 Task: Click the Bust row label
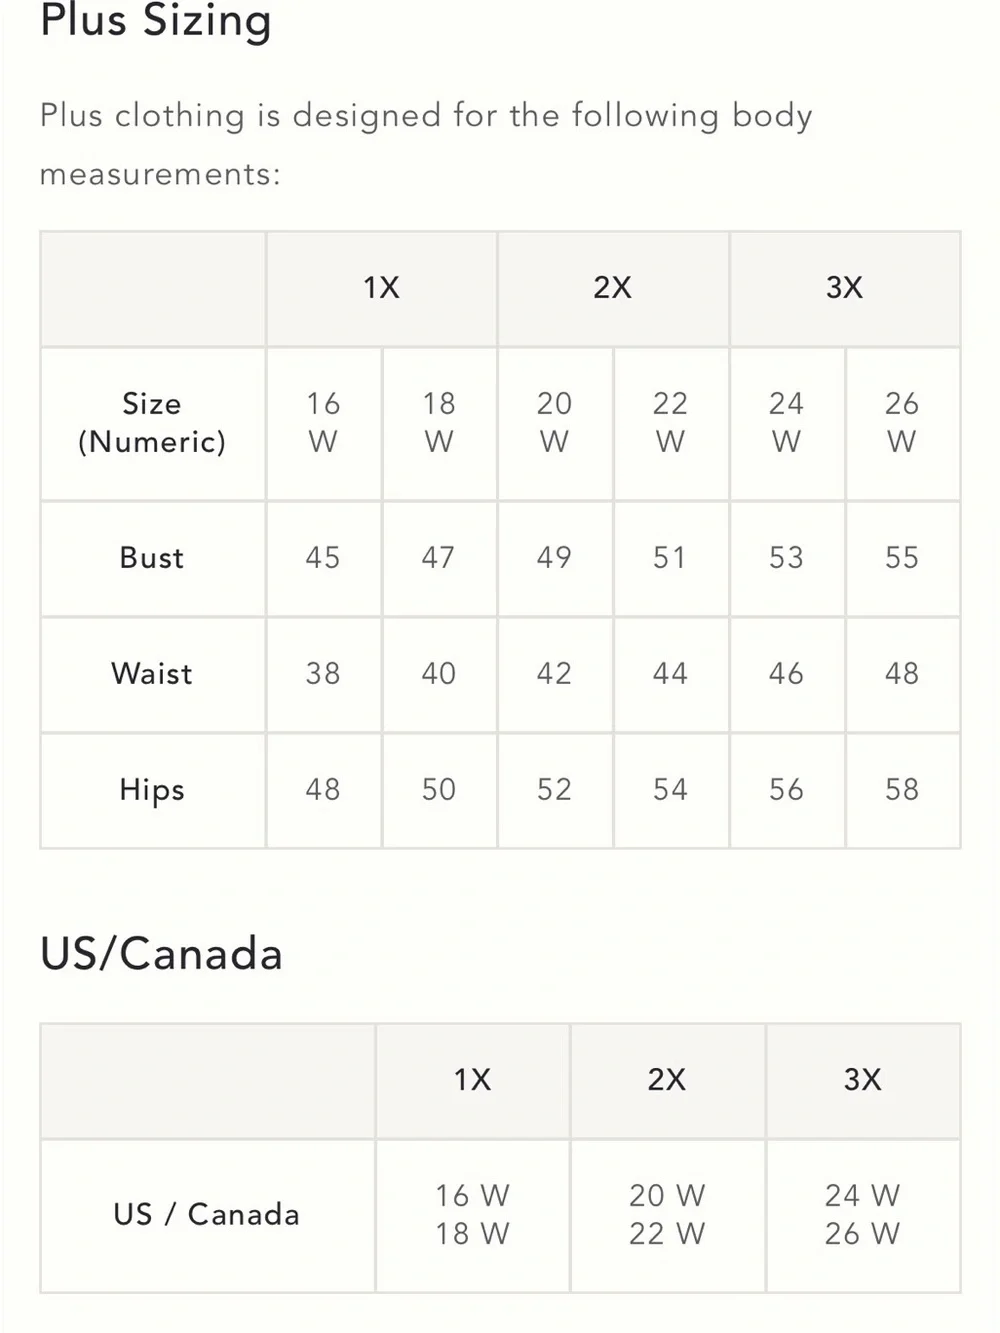click(x=152, y=558)
